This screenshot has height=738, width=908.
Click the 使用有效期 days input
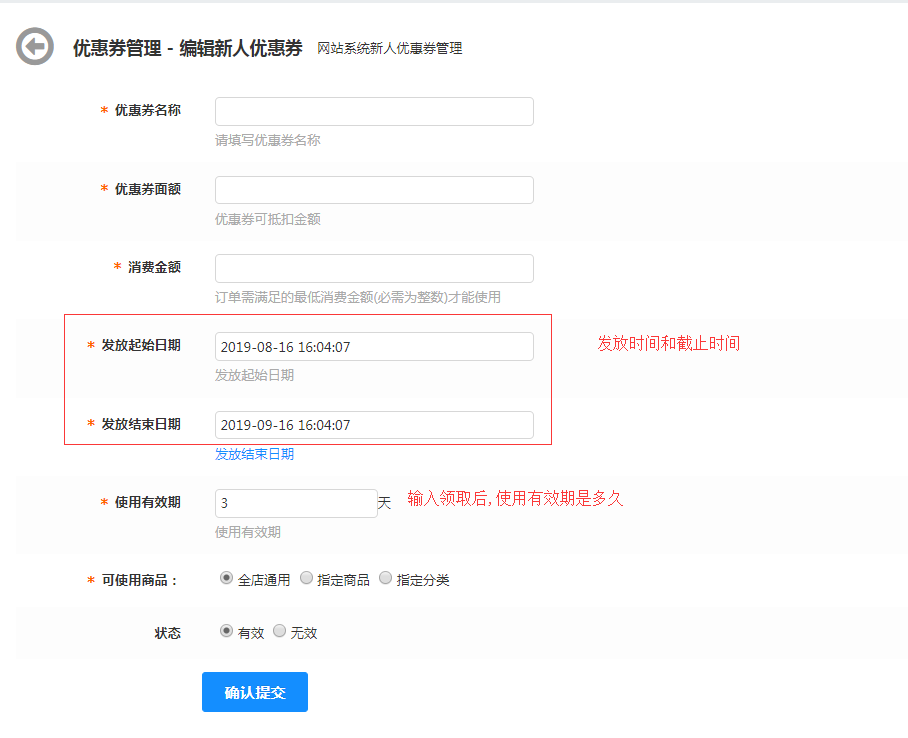click(296, 503)
